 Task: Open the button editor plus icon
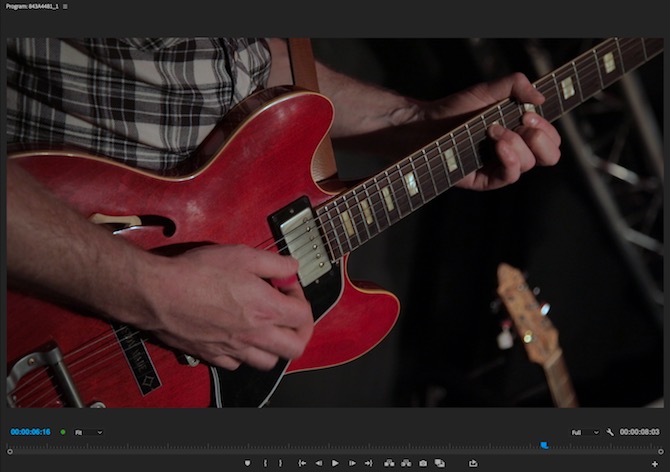coord(655,463)
